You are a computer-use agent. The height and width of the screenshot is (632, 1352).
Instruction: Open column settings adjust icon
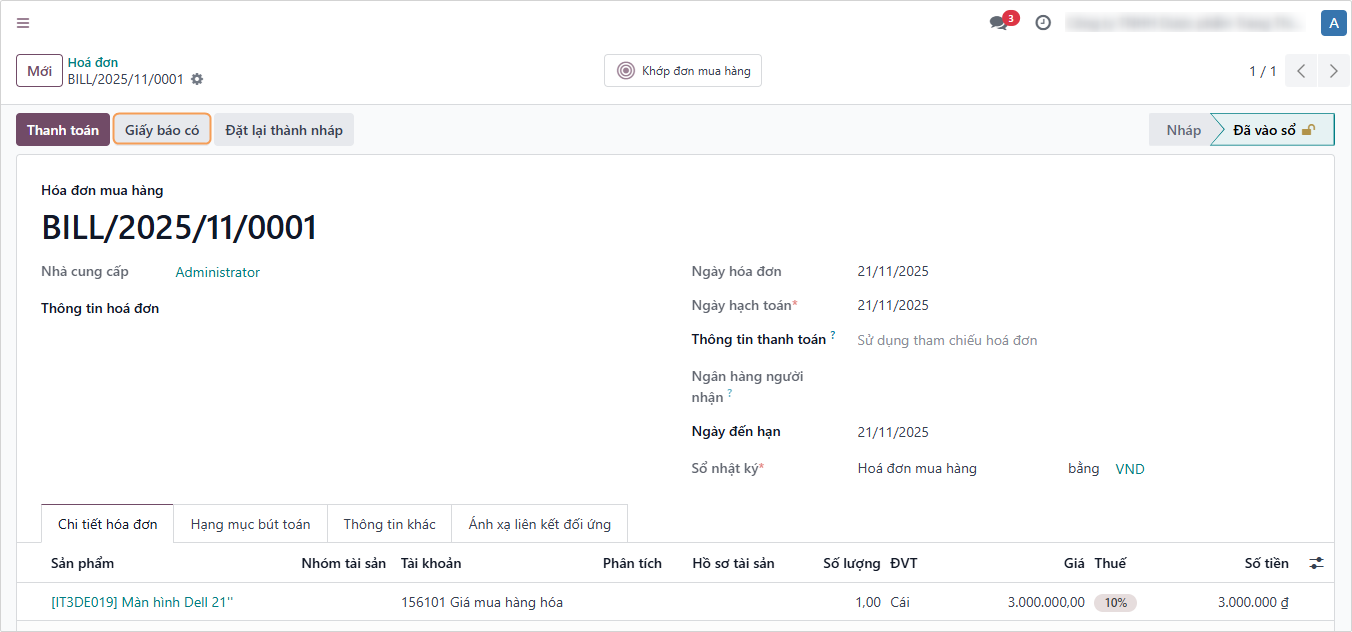(x=1316, y=564)
